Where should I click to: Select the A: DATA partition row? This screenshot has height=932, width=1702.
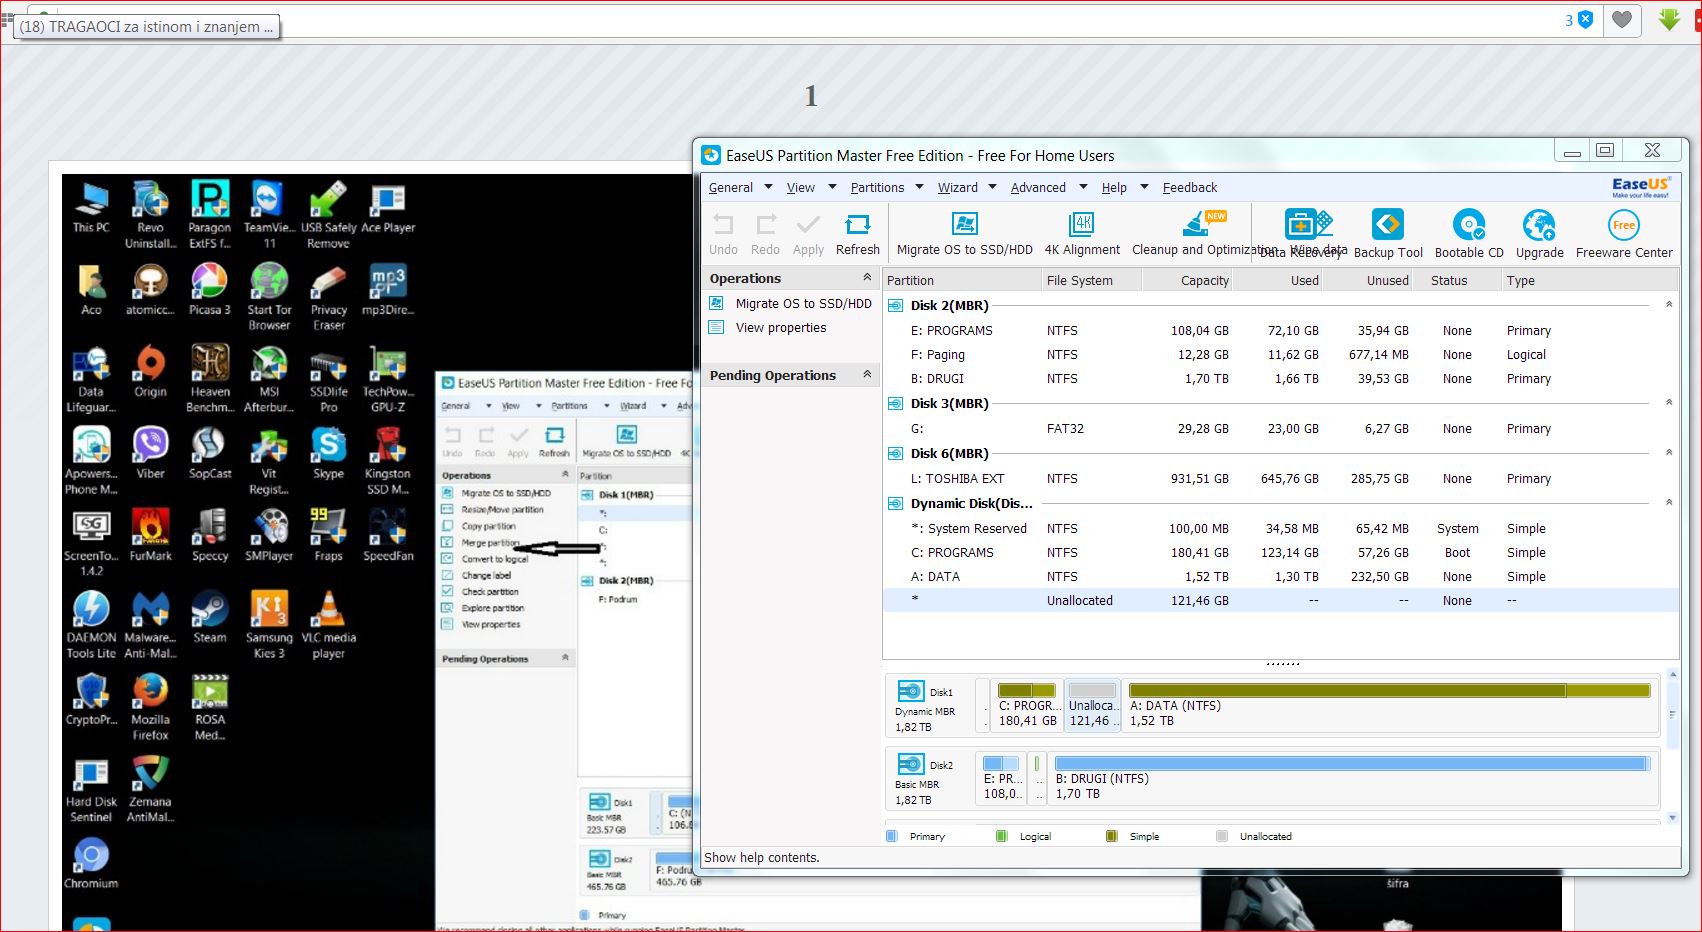point(1280,577)
